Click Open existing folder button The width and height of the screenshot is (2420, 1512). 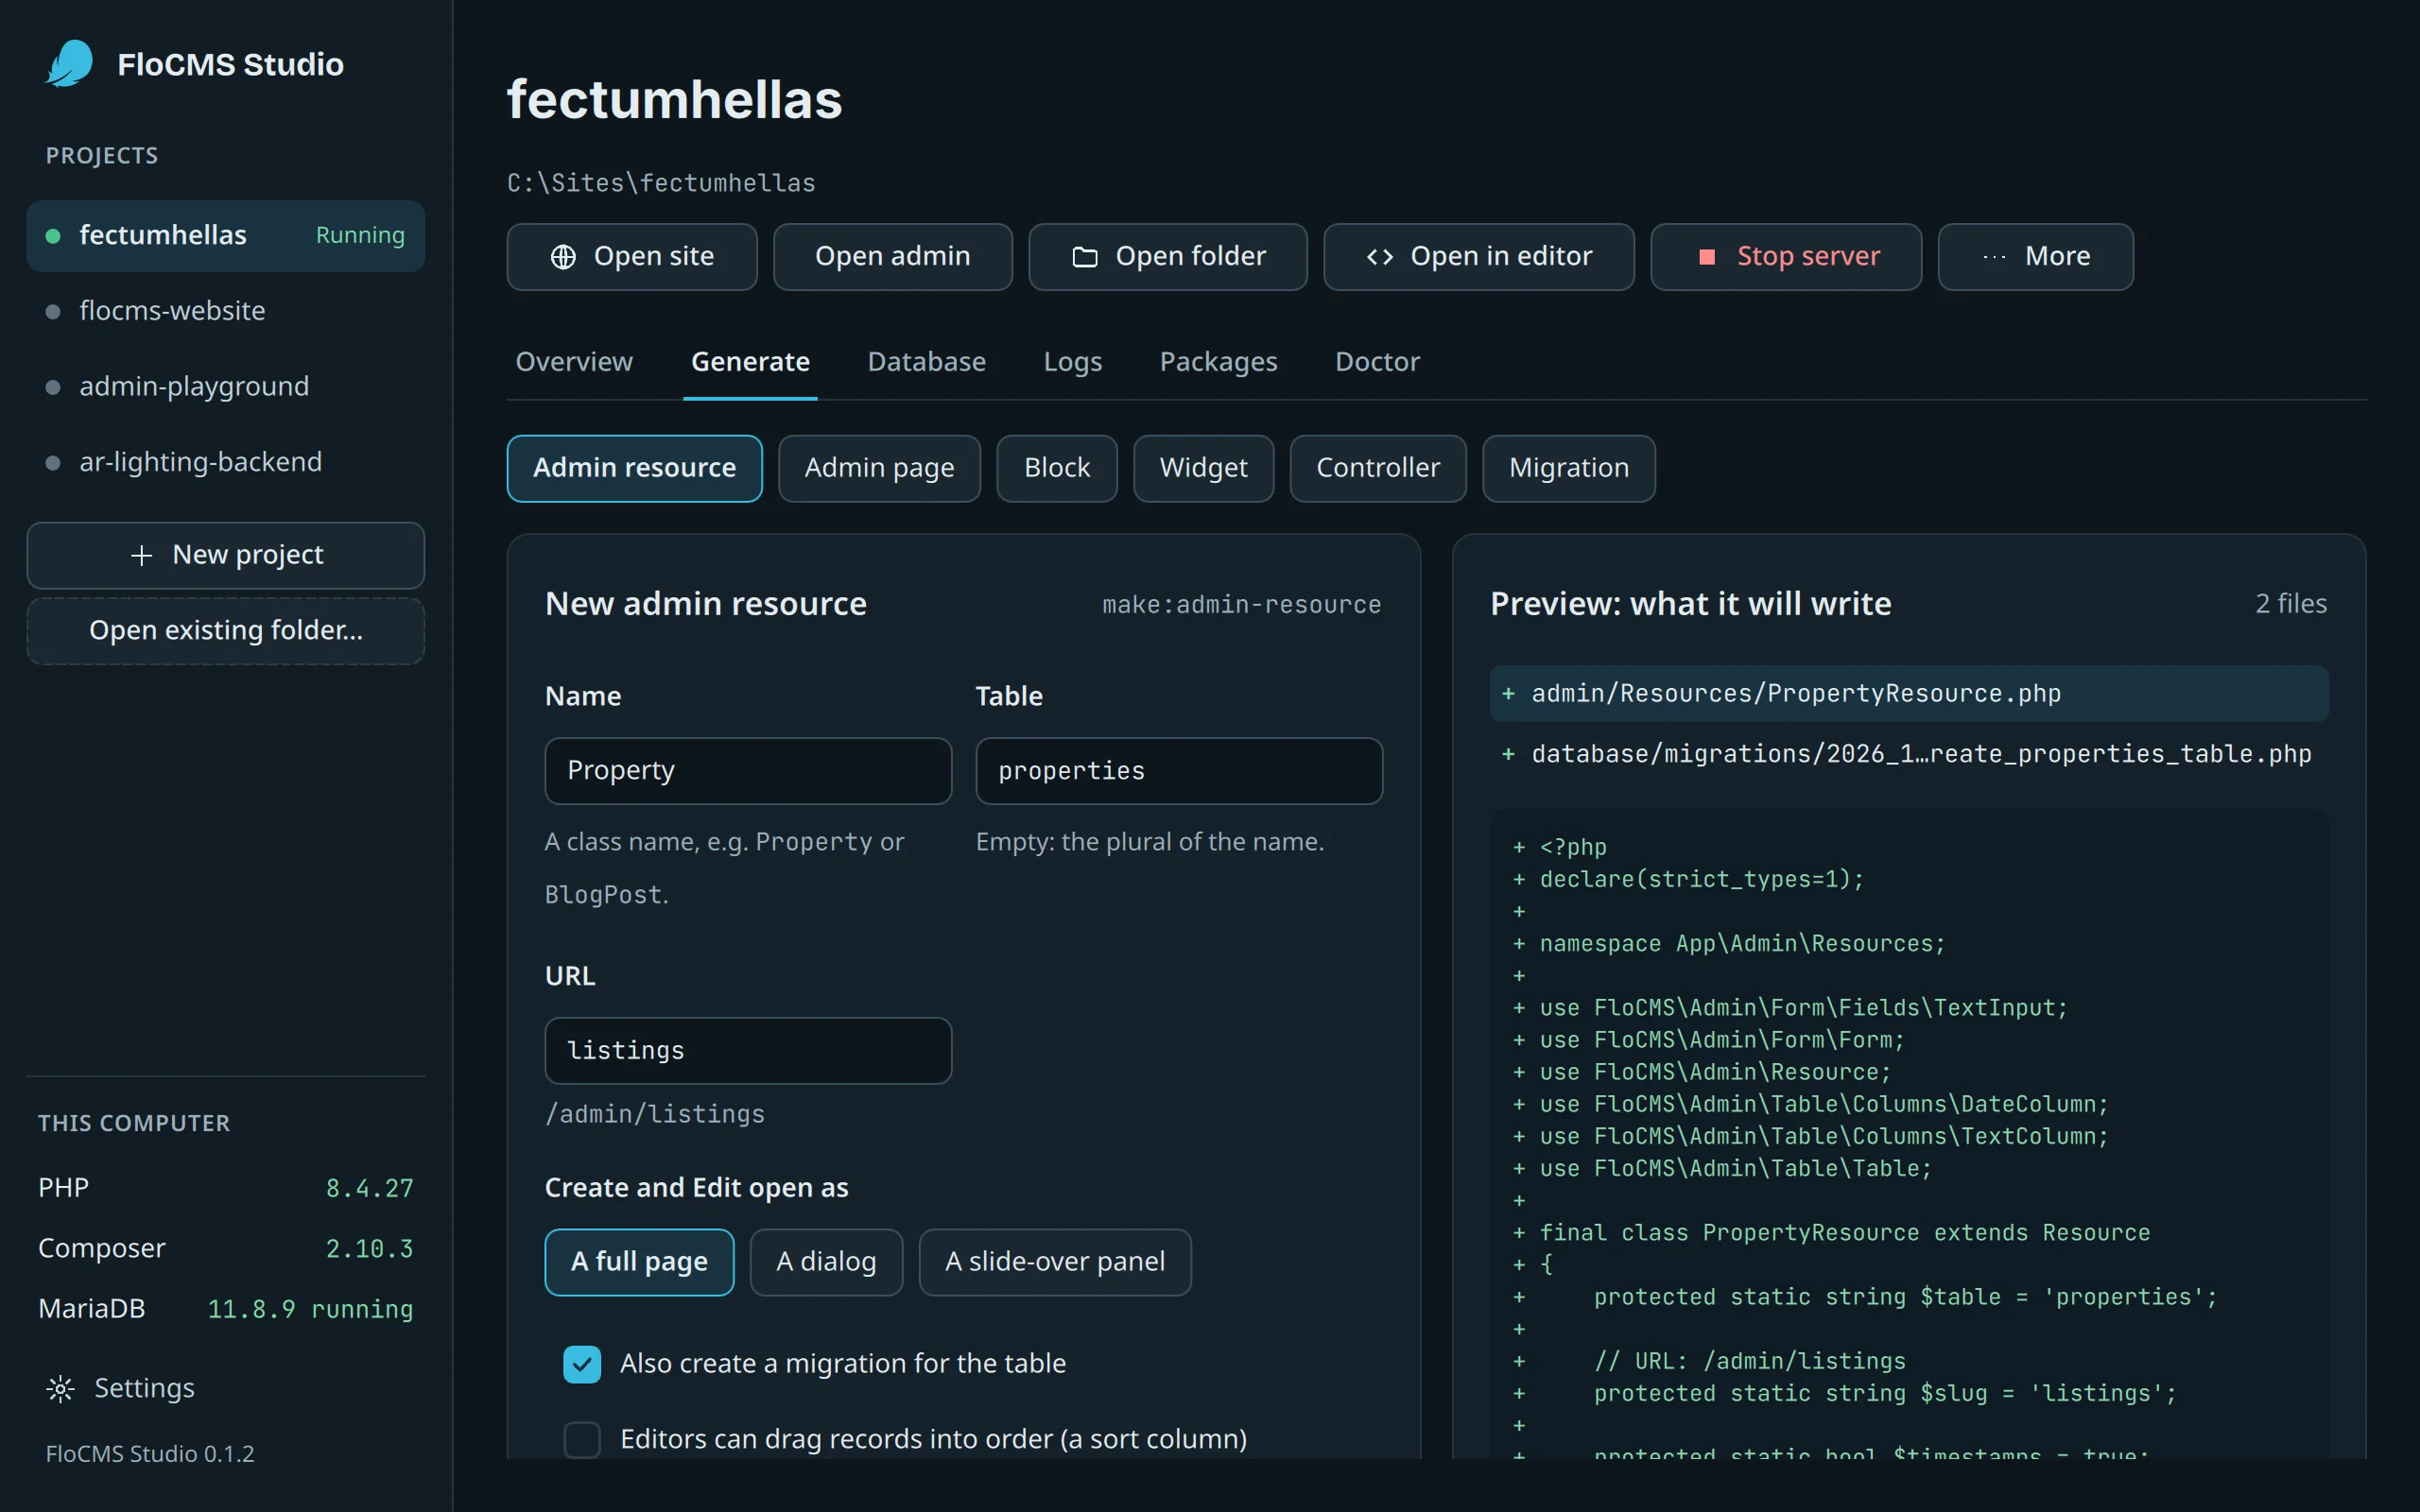click(226, 631)
